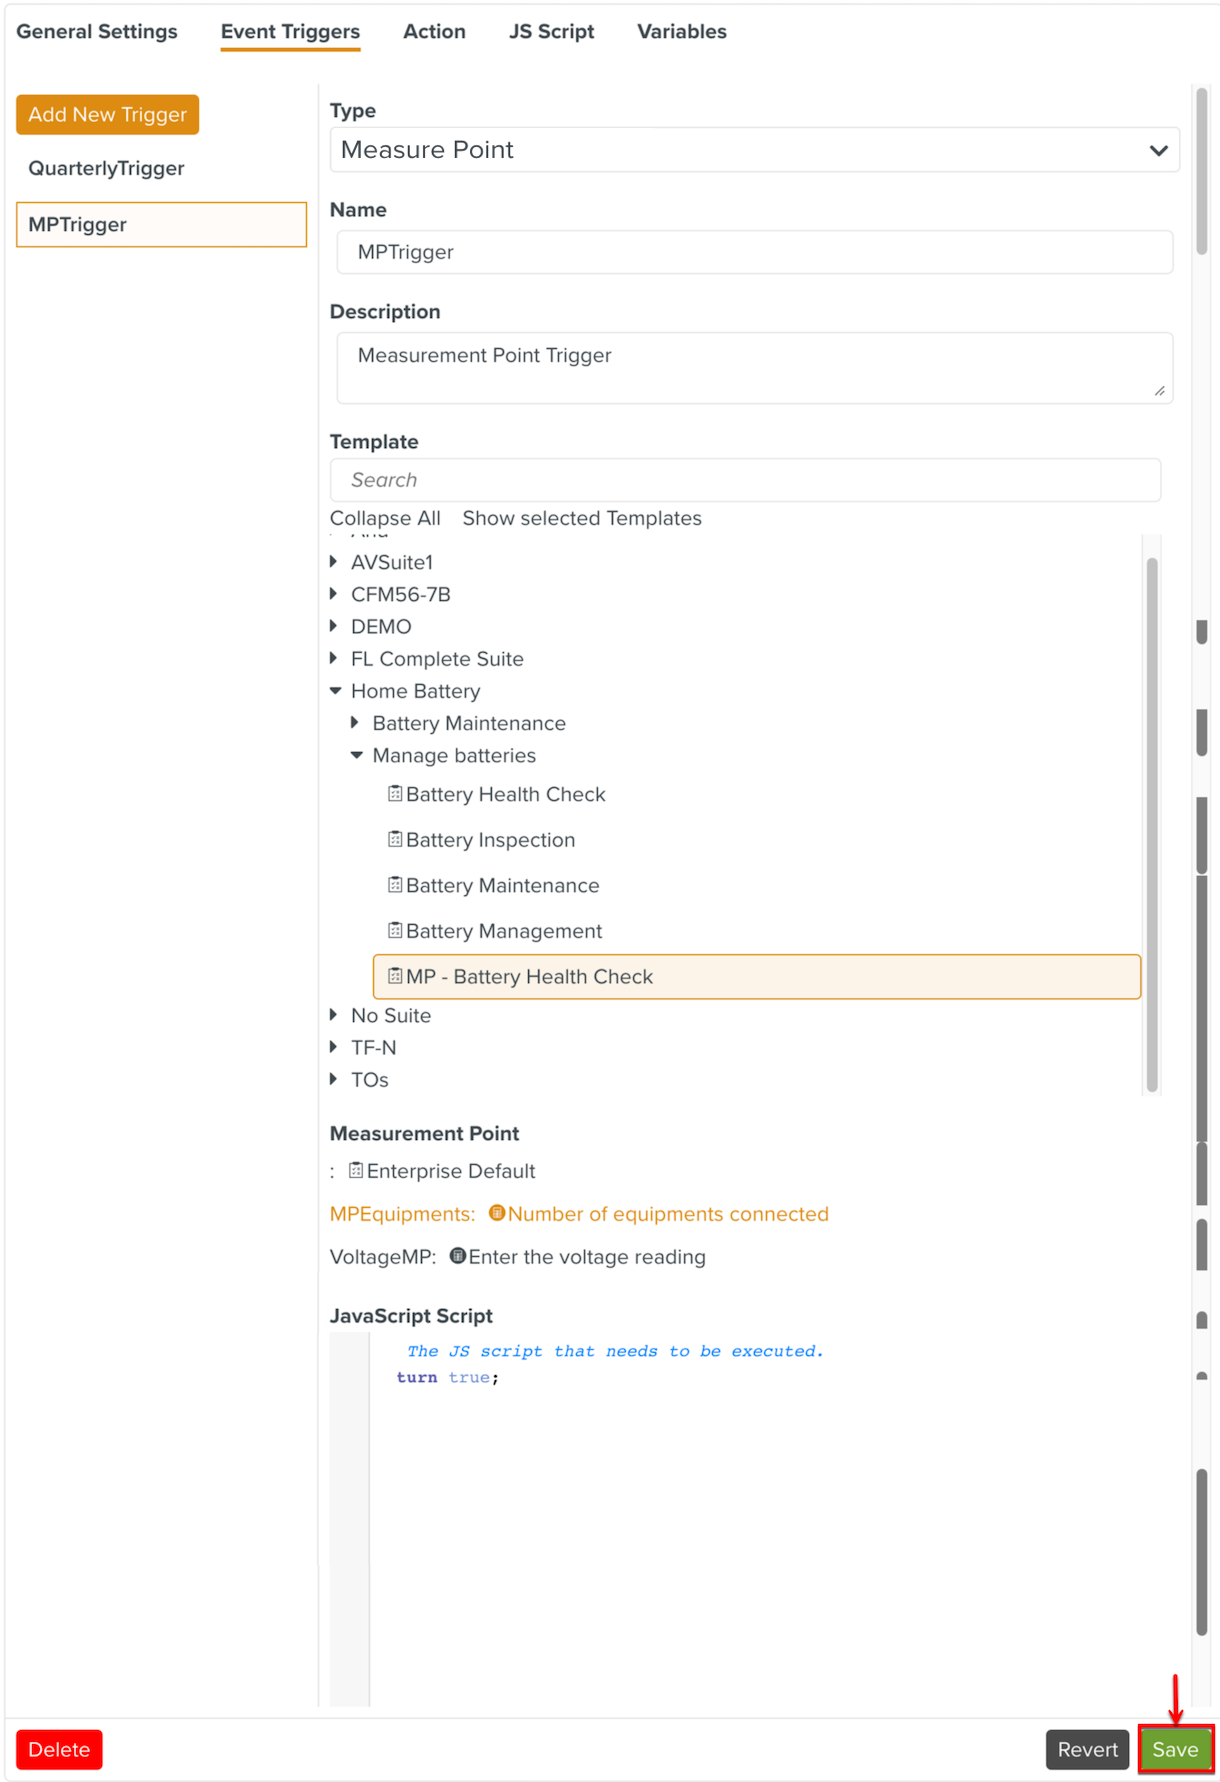This screenshot has height=1782, width=1220.
Task: Open the Variables tab
Action: tap(681, 32)
